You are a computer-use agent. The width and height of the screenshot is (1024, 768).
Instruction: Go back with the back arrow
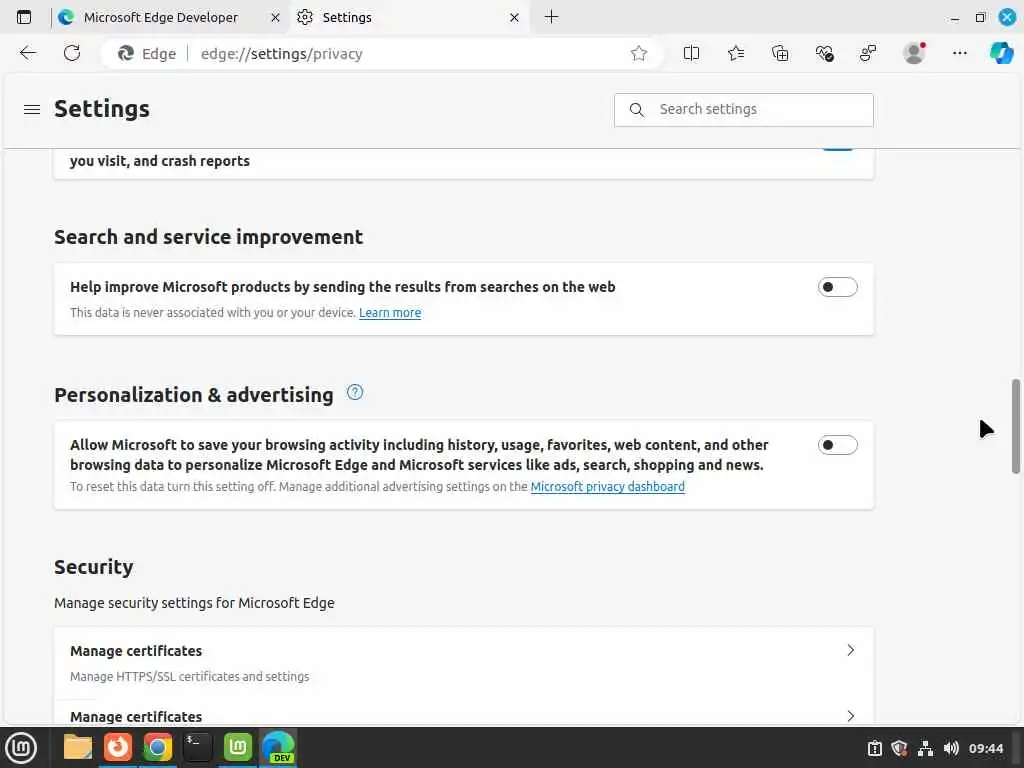click(27, 54)
